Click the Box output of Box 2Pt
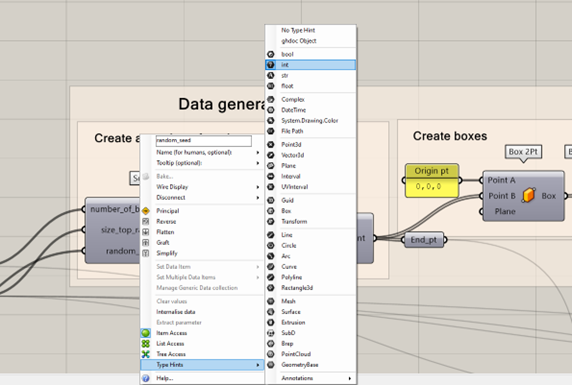The image size is (572, 385). pos(549,196)
